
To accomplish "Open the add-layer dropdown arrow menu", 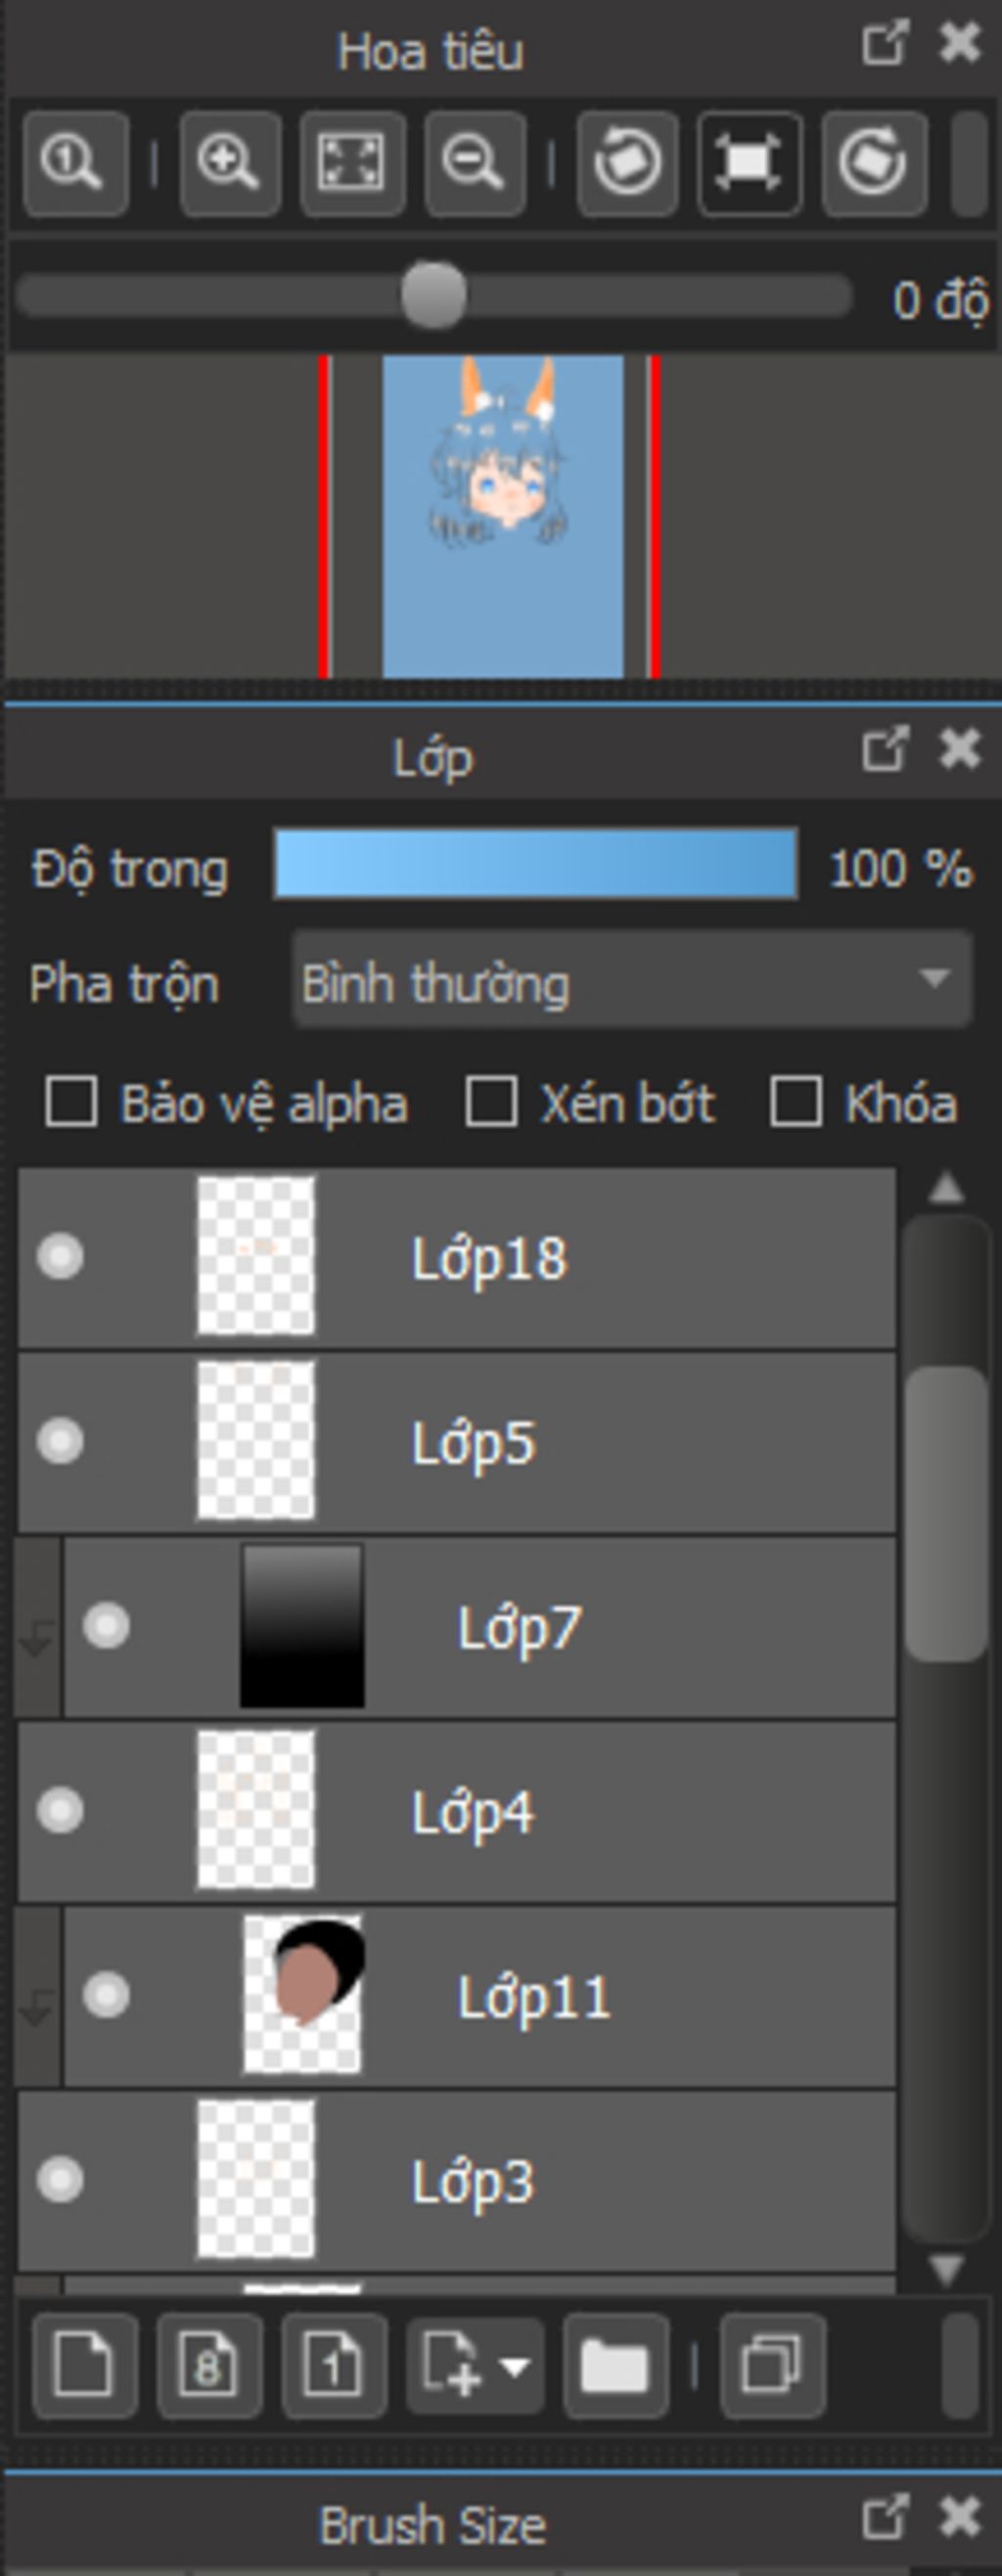I will 516,2367.
